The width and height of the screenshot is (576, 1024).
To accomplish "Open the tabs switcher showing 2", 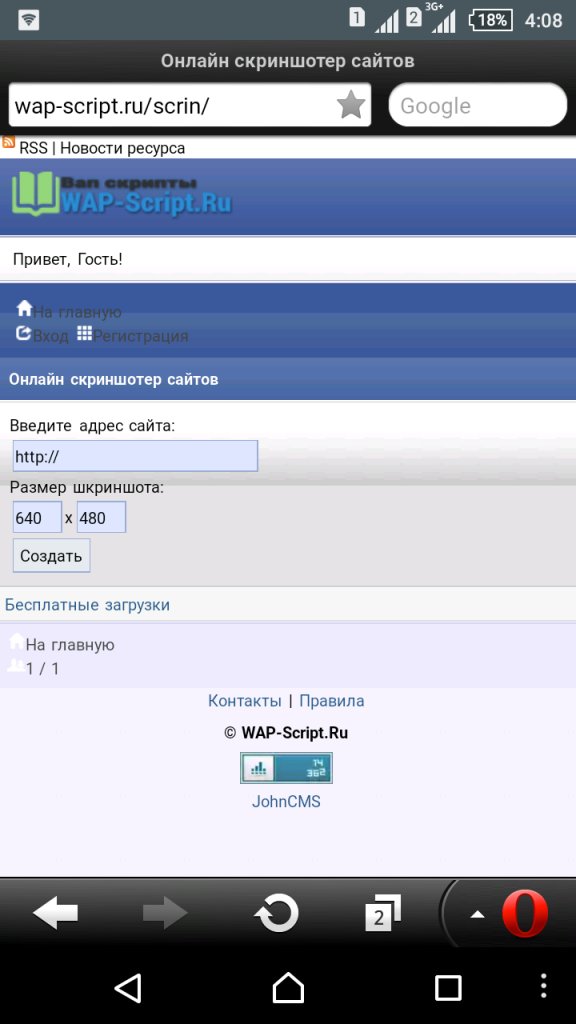I will pyautogui.click(x=382, y=913).
